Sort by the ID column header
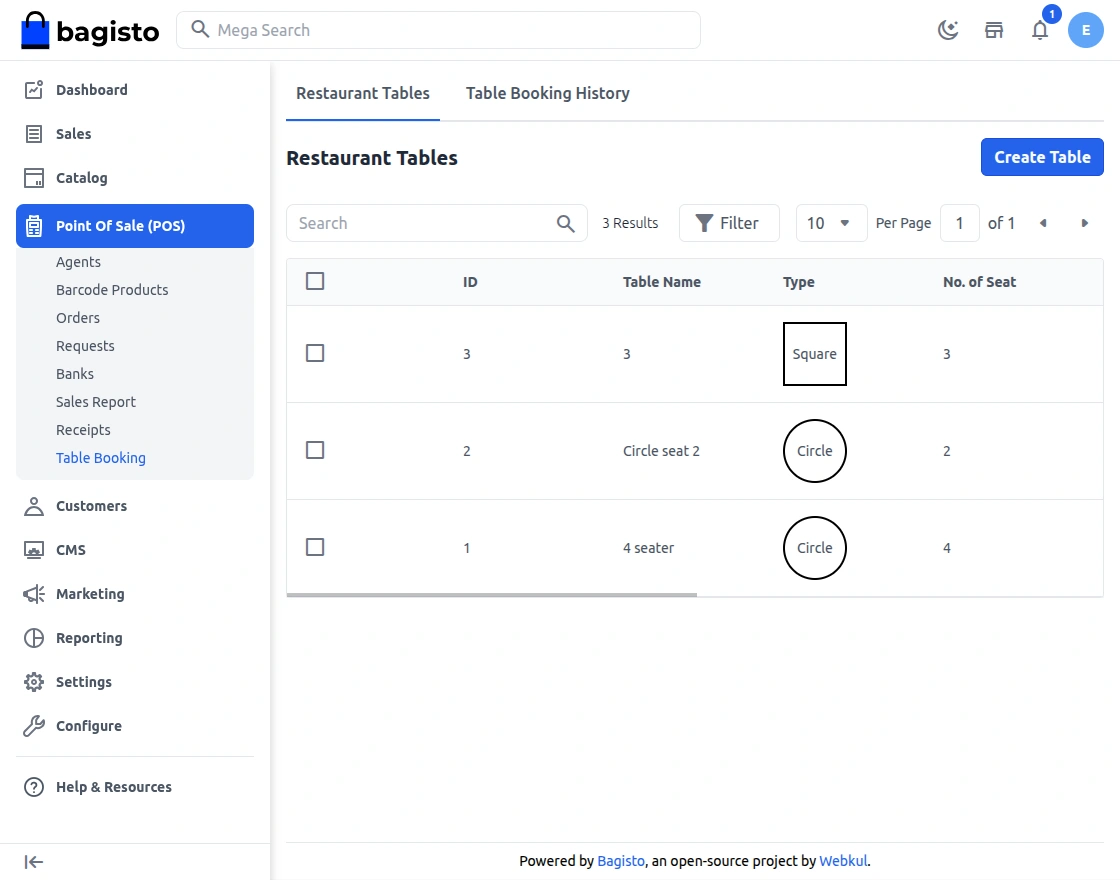 [470, 282]
